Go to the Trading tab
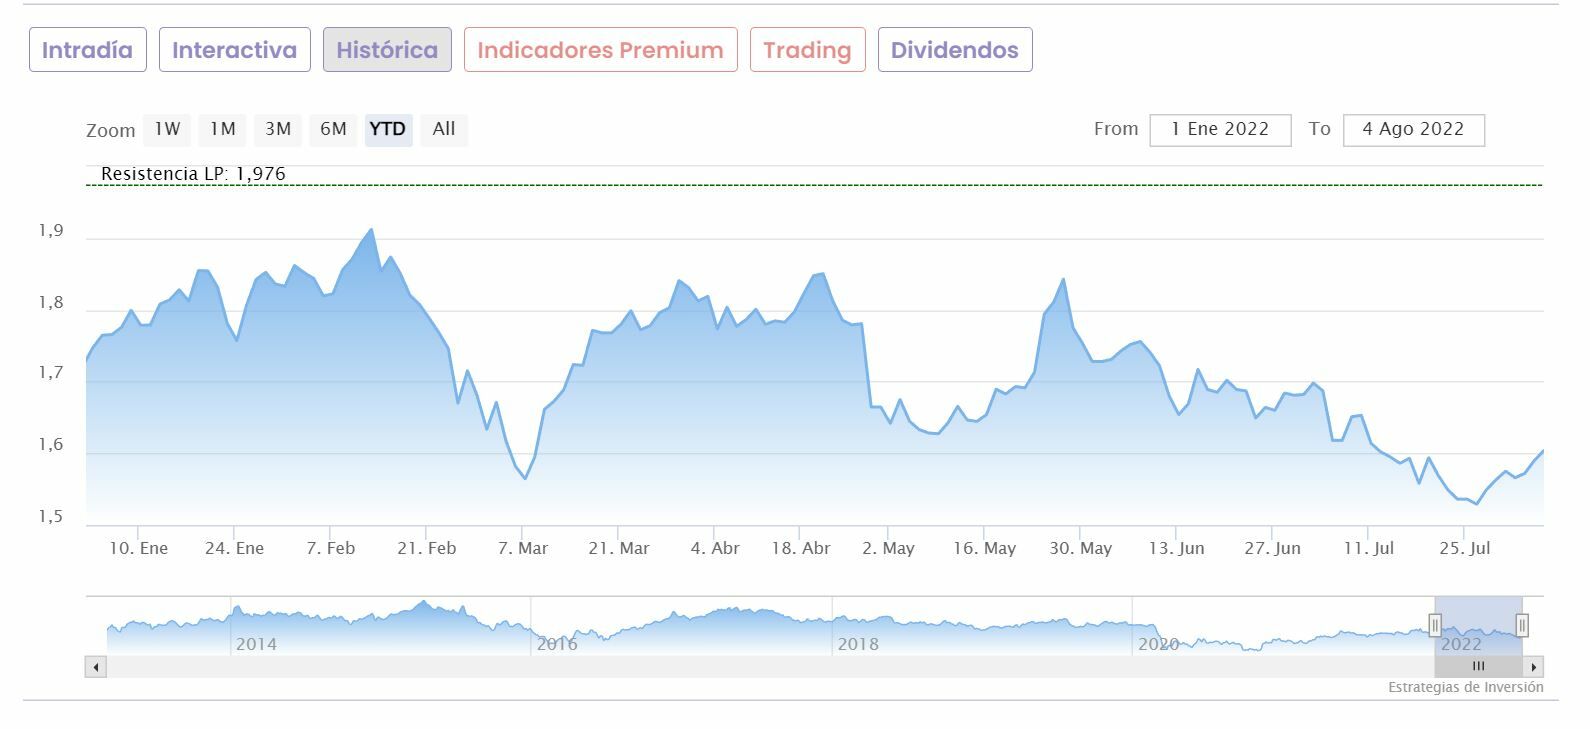 tap(807, 50)
